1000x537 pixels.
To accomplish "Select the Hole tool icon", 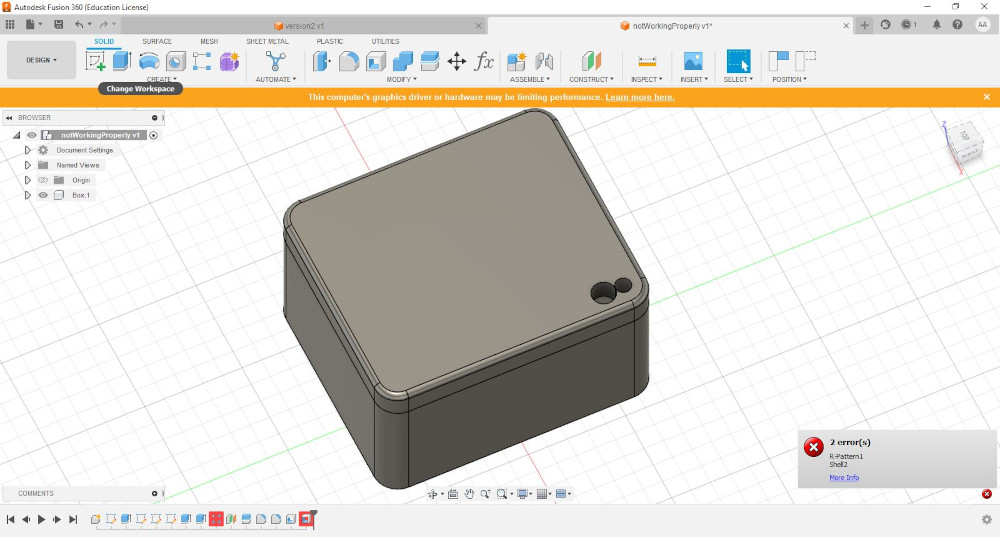I will [175, 61].
